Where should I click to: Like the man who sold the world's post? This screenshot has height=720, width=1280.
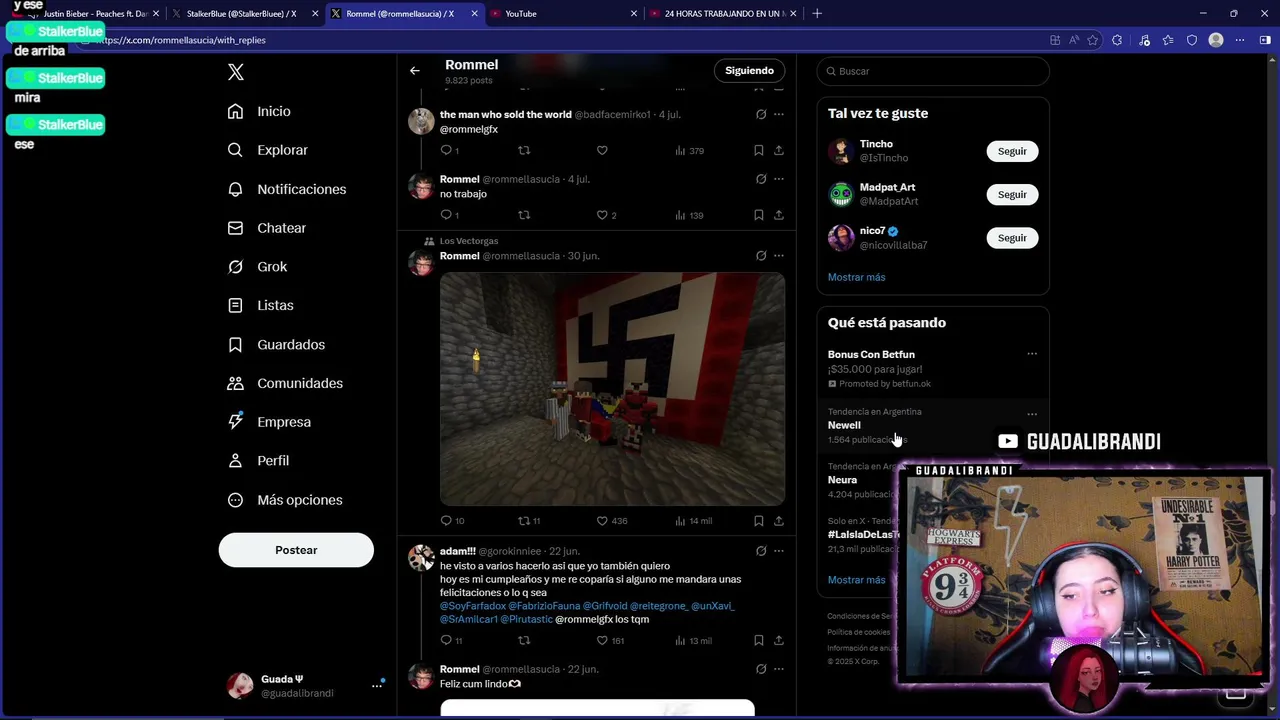click(602, 150)
